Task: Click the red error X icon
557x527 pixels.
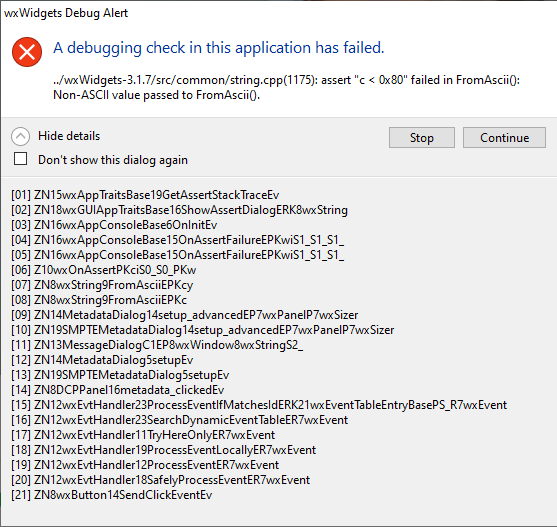Action: click(27, 52)
